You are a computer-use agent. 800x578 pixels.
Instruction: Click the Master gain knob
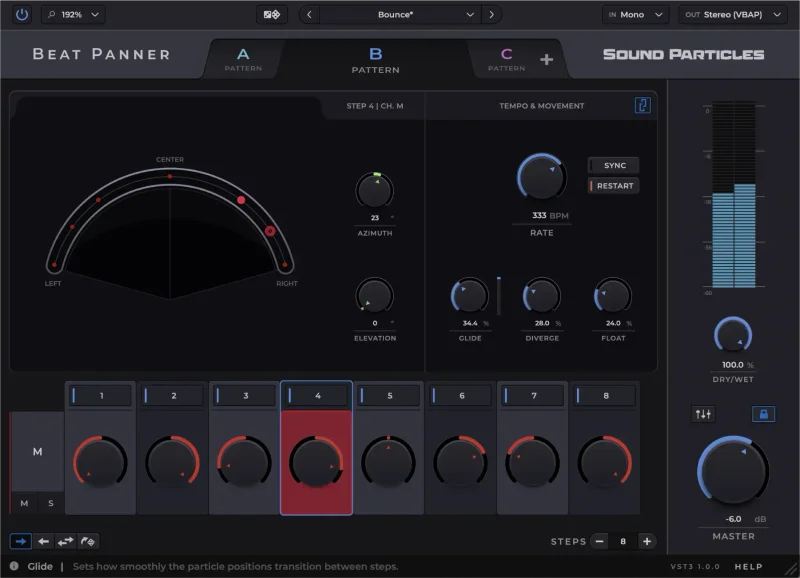pos(733,470)
